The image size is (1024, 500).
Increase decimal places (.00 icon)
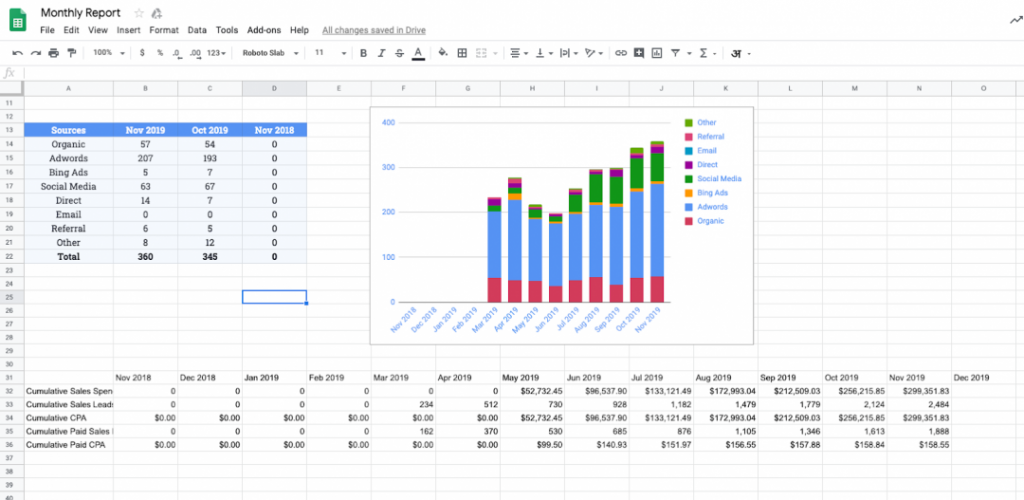click(x=195, y=53)
